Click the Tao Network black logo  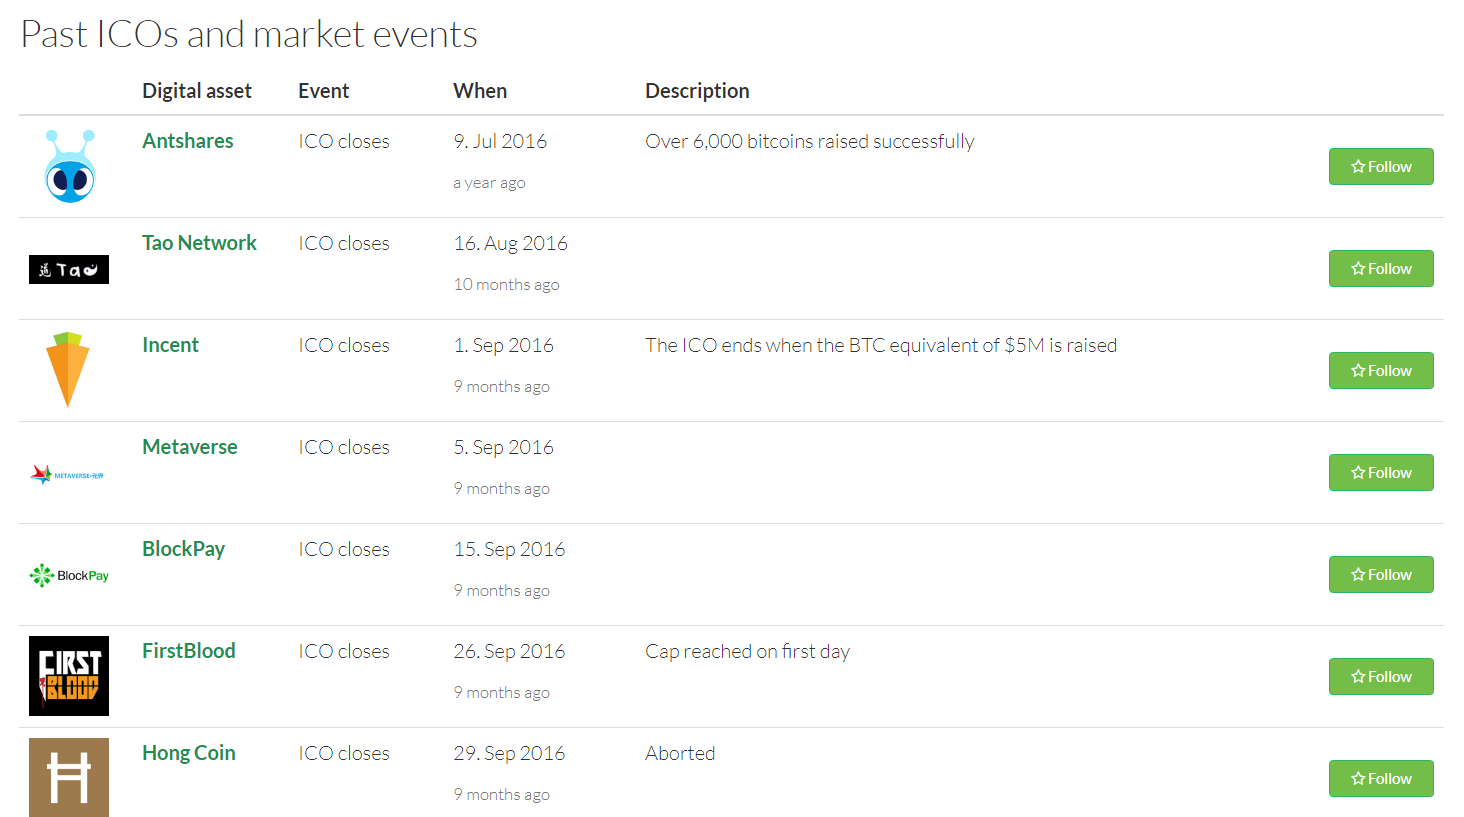coord(68,268)
